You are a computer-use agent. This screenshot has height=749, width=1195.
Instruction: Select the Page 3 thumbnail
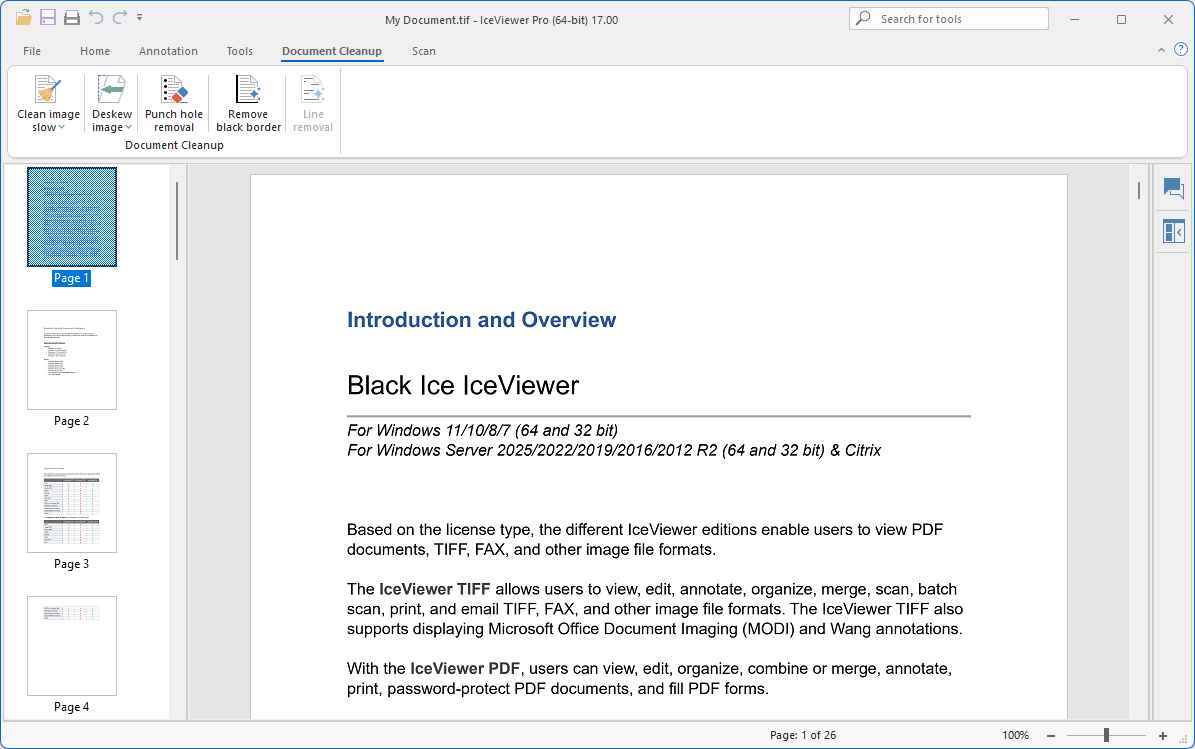coord(72,503)
